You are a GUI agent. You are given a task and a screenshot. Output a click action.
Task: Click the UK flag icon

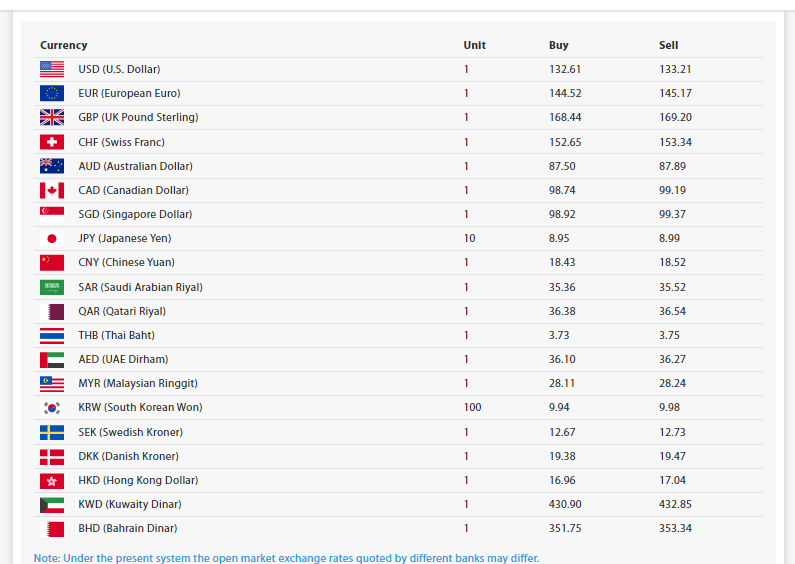tap(52, 117)
